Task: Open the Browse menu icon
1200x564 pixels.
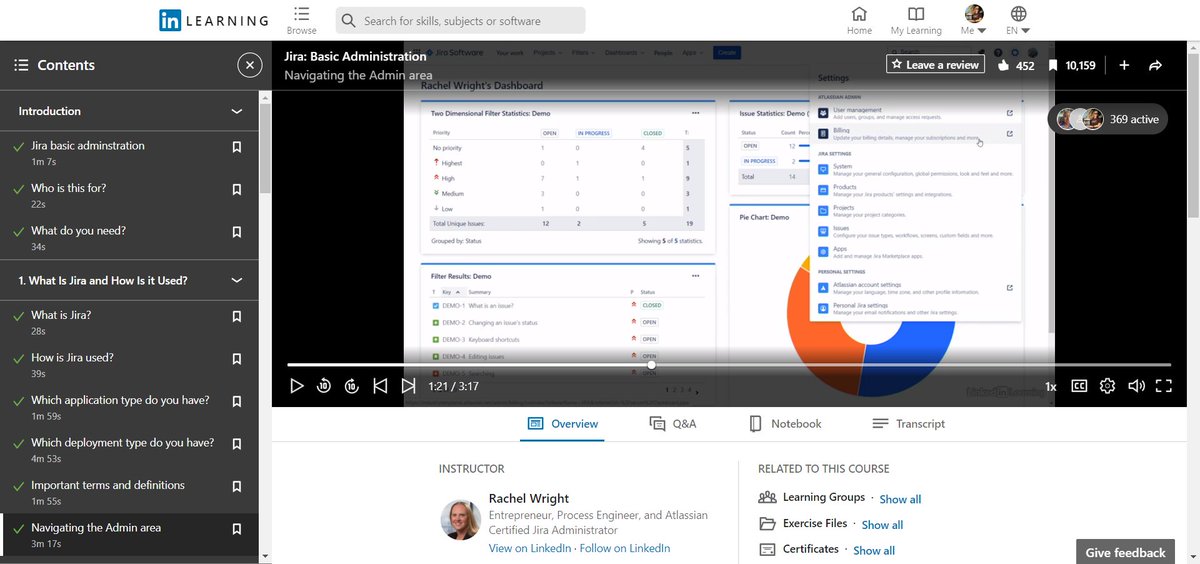Action: (301, 14)
